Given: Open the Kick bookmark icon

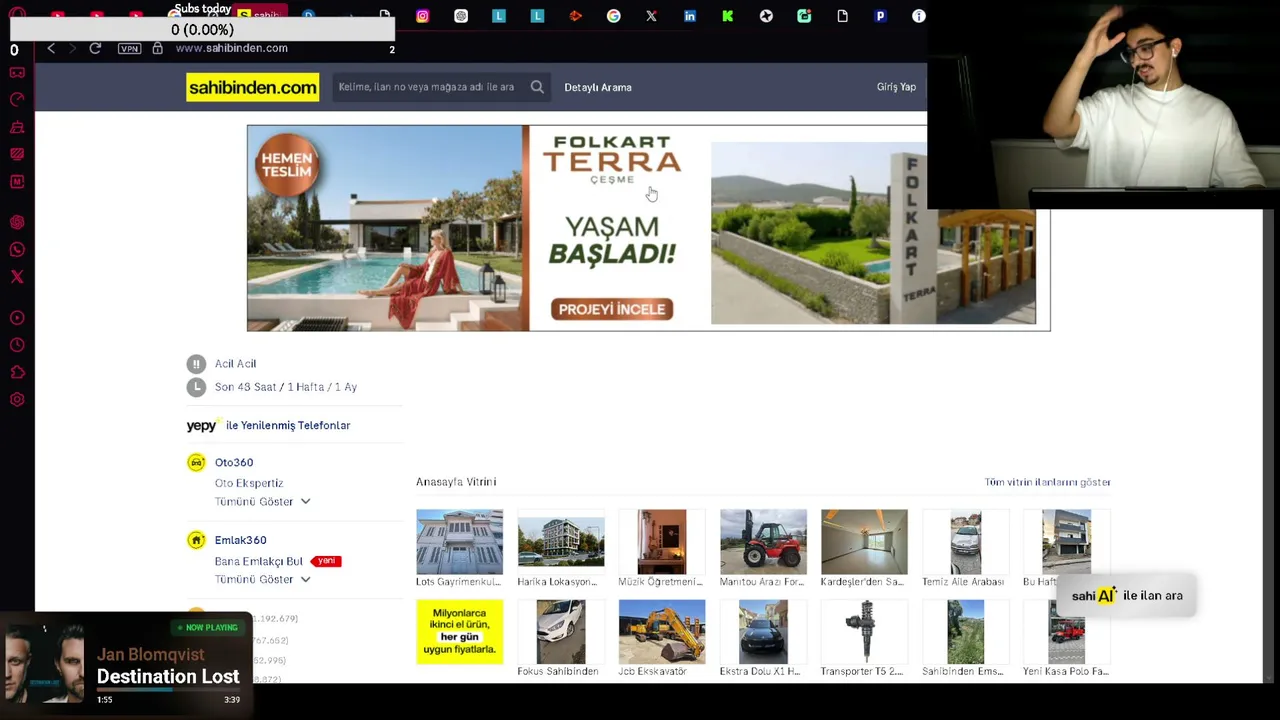Looking at the screenshot, I should tap(728, 16).
